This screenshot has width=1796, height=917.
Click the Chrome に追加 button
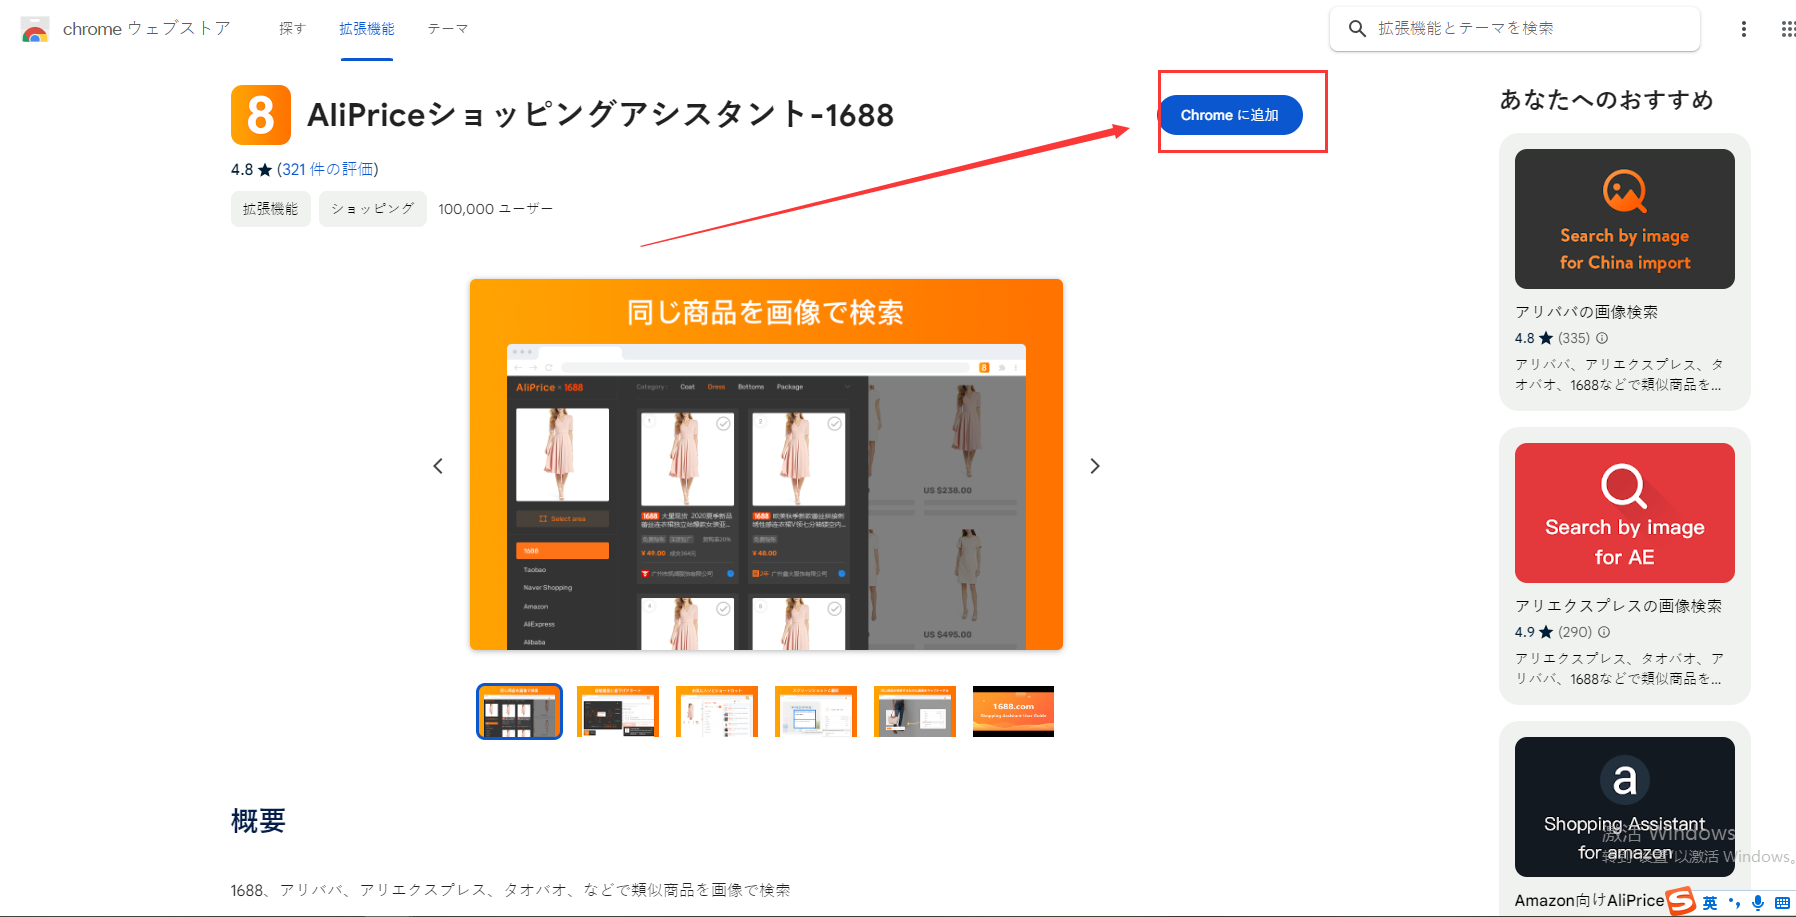point(1230,115)
